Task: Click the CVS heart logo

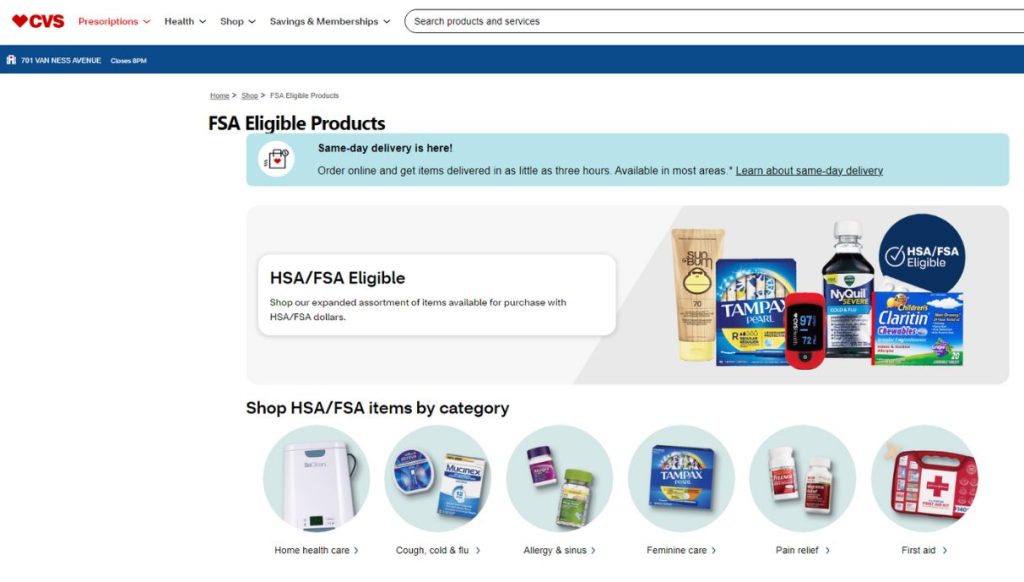Action: [x=39, y=21]
